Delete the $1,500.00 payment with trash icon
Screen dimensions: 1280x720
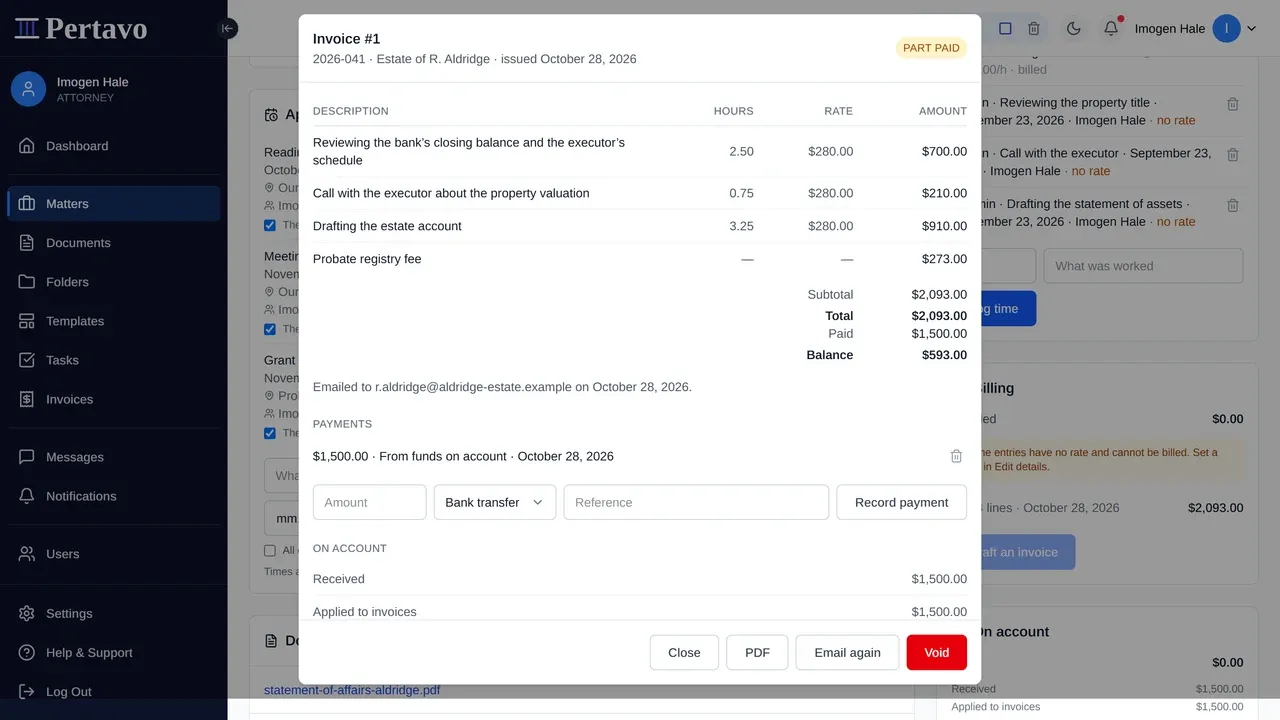pyautogui.click(x=956, y=456)
